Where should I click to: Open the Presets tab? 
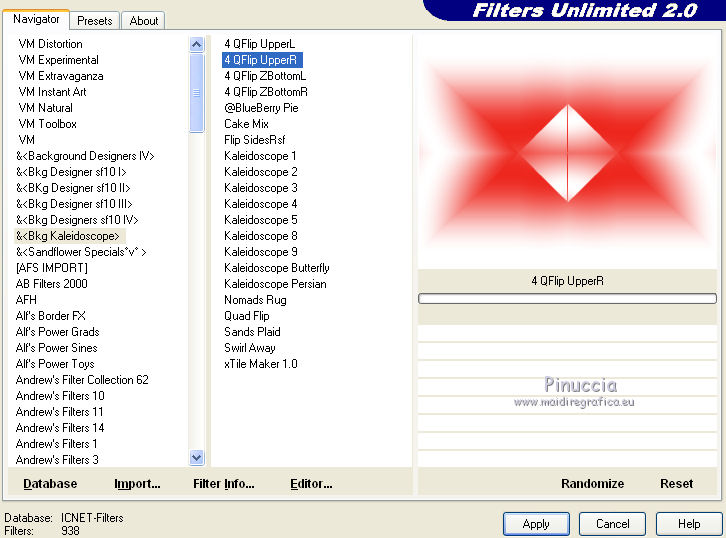click(x=94, y=21)
